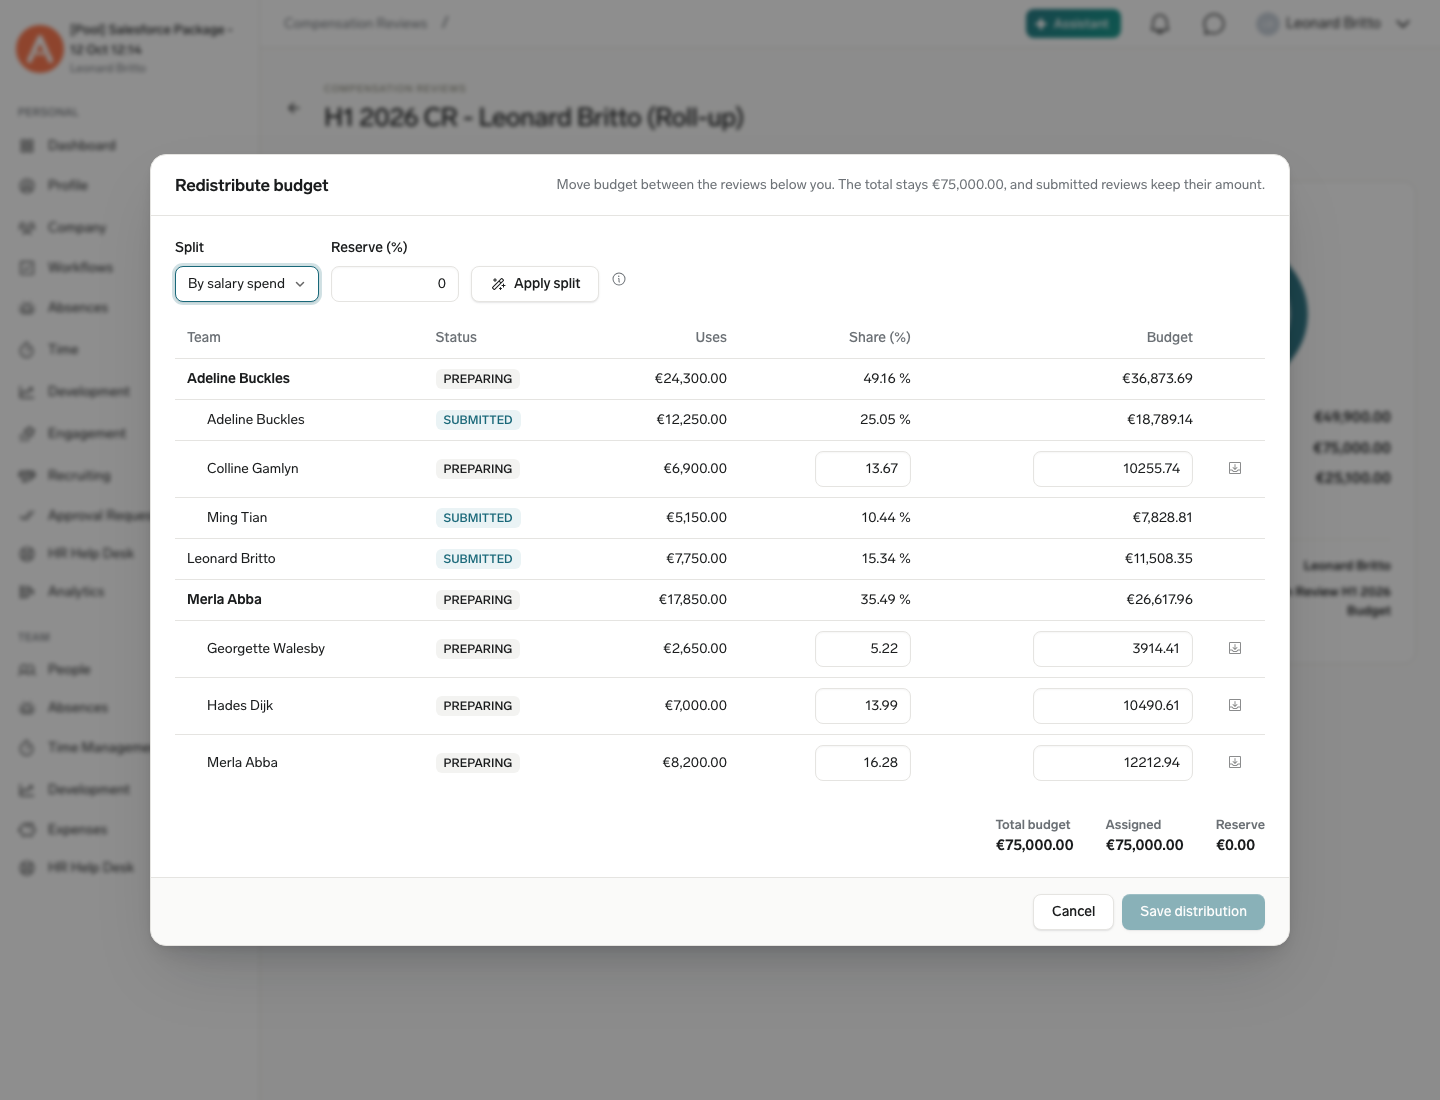The image size is (1440, 1100).
Task: Open the chat bubble icon in the top bar
Action: click(1214, 23)
